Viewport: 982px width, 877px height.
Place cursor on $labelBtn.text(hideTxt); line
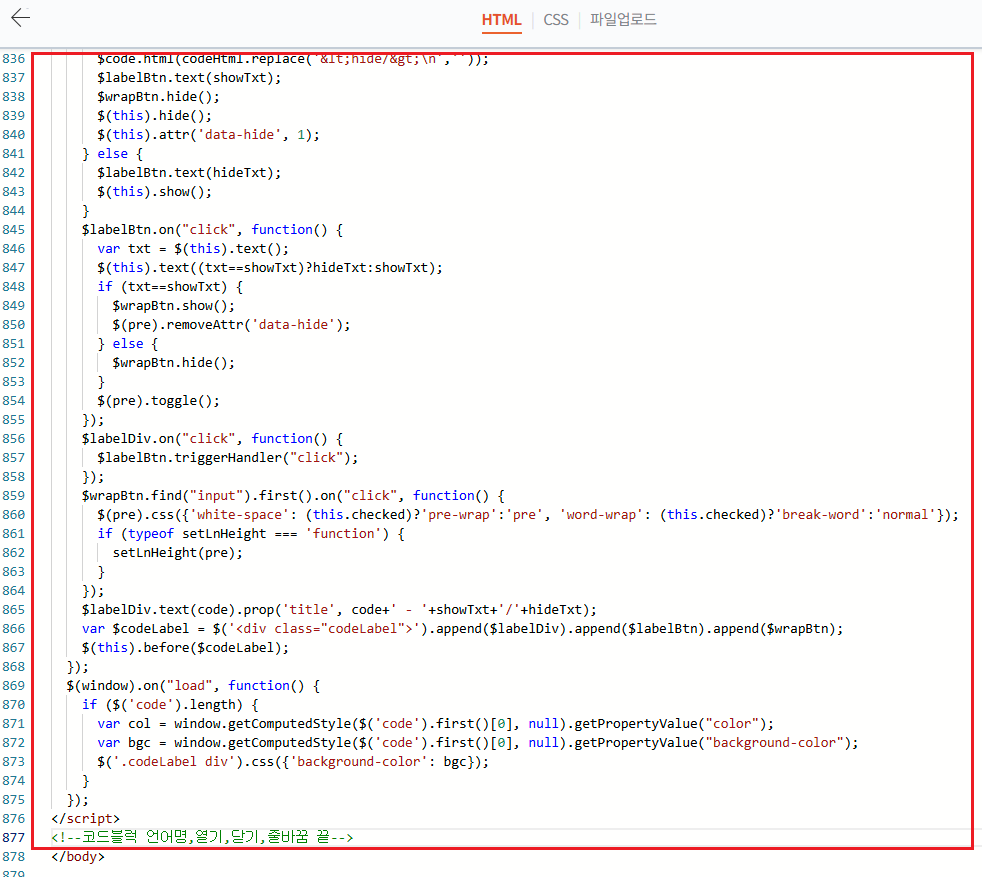click(x=189, y=173)
